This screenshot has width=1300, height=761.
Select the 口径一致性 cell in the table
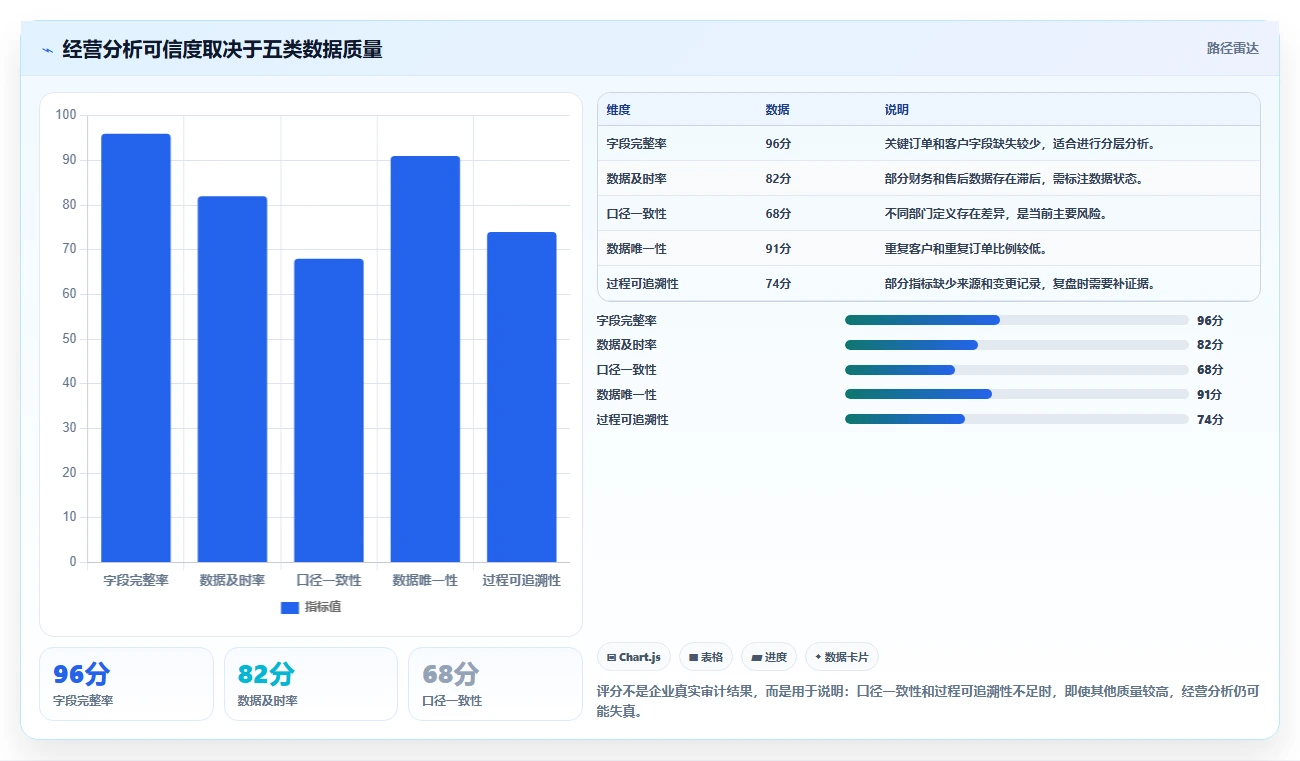[x=636, y=214]
